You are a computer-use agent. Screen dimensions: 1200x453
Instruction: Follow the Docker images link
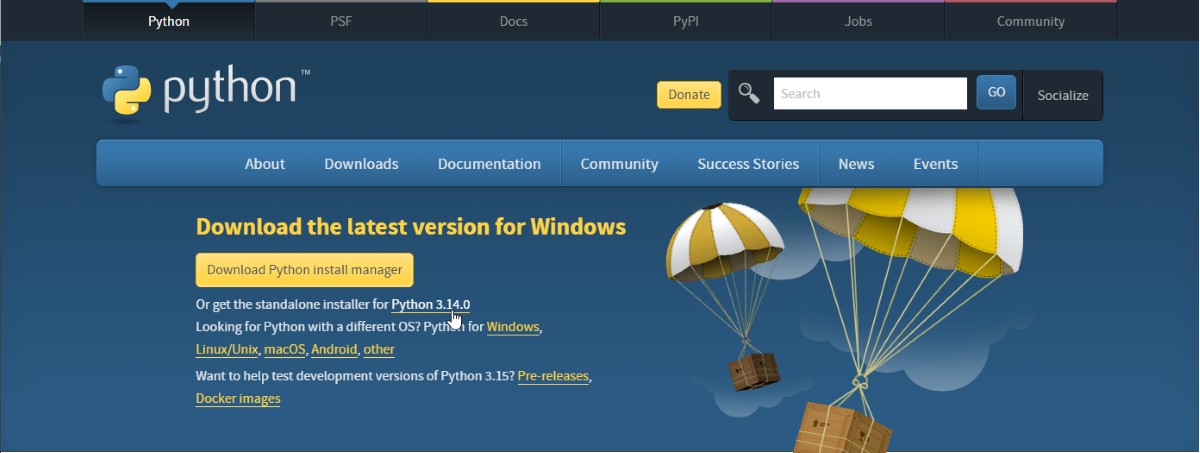[238, 399]
